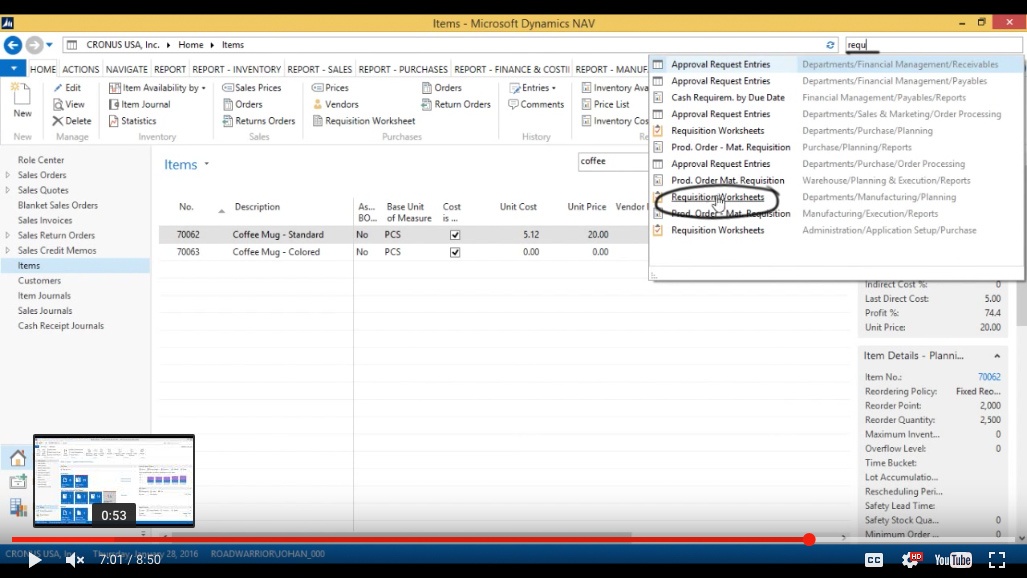This screenshot has width=1027, height=578.
Task: Select Requisition Worksheets under Departments/Purchase/Planning
Action: click(717, 131)
